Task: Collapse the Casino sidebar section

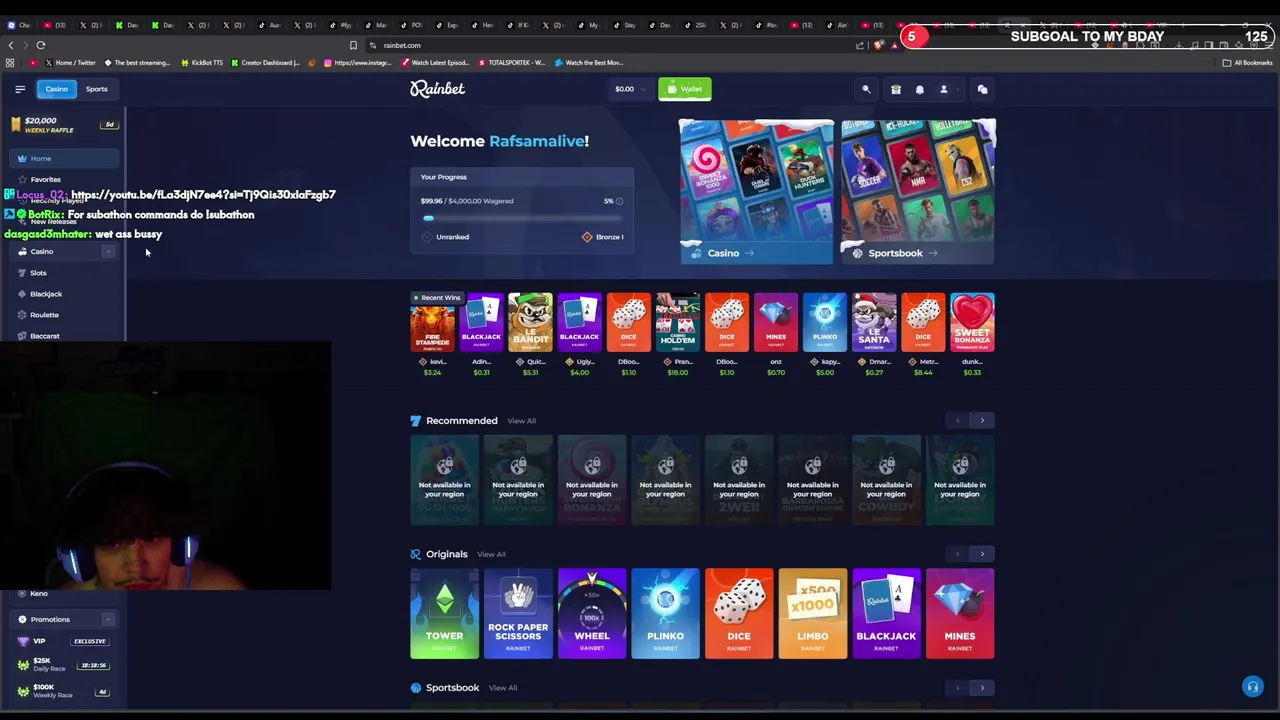Action: [108, 252]
